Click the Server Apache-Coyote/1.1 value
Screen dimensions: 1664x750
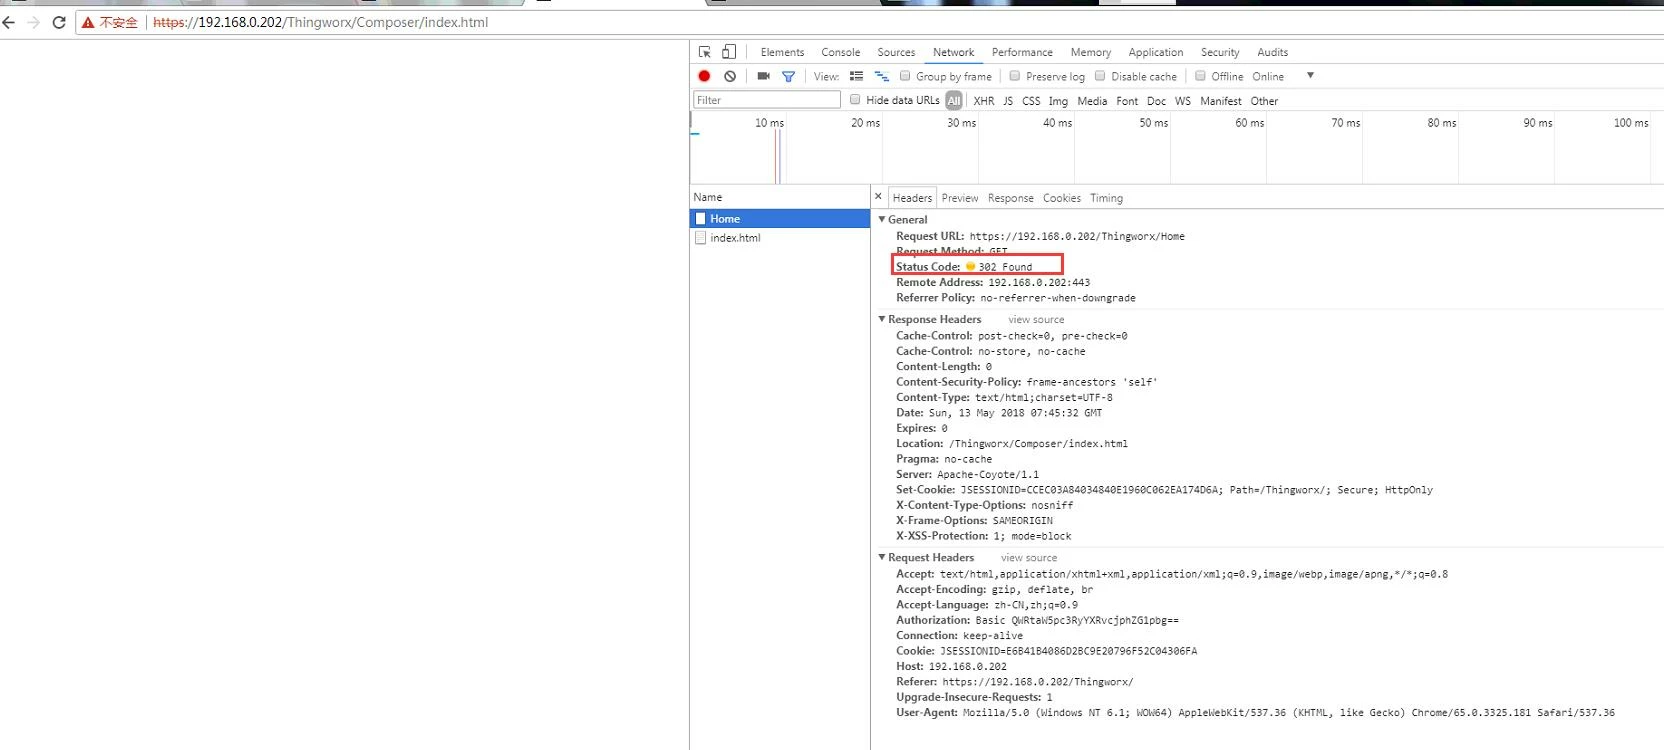[x=988, y=475]
